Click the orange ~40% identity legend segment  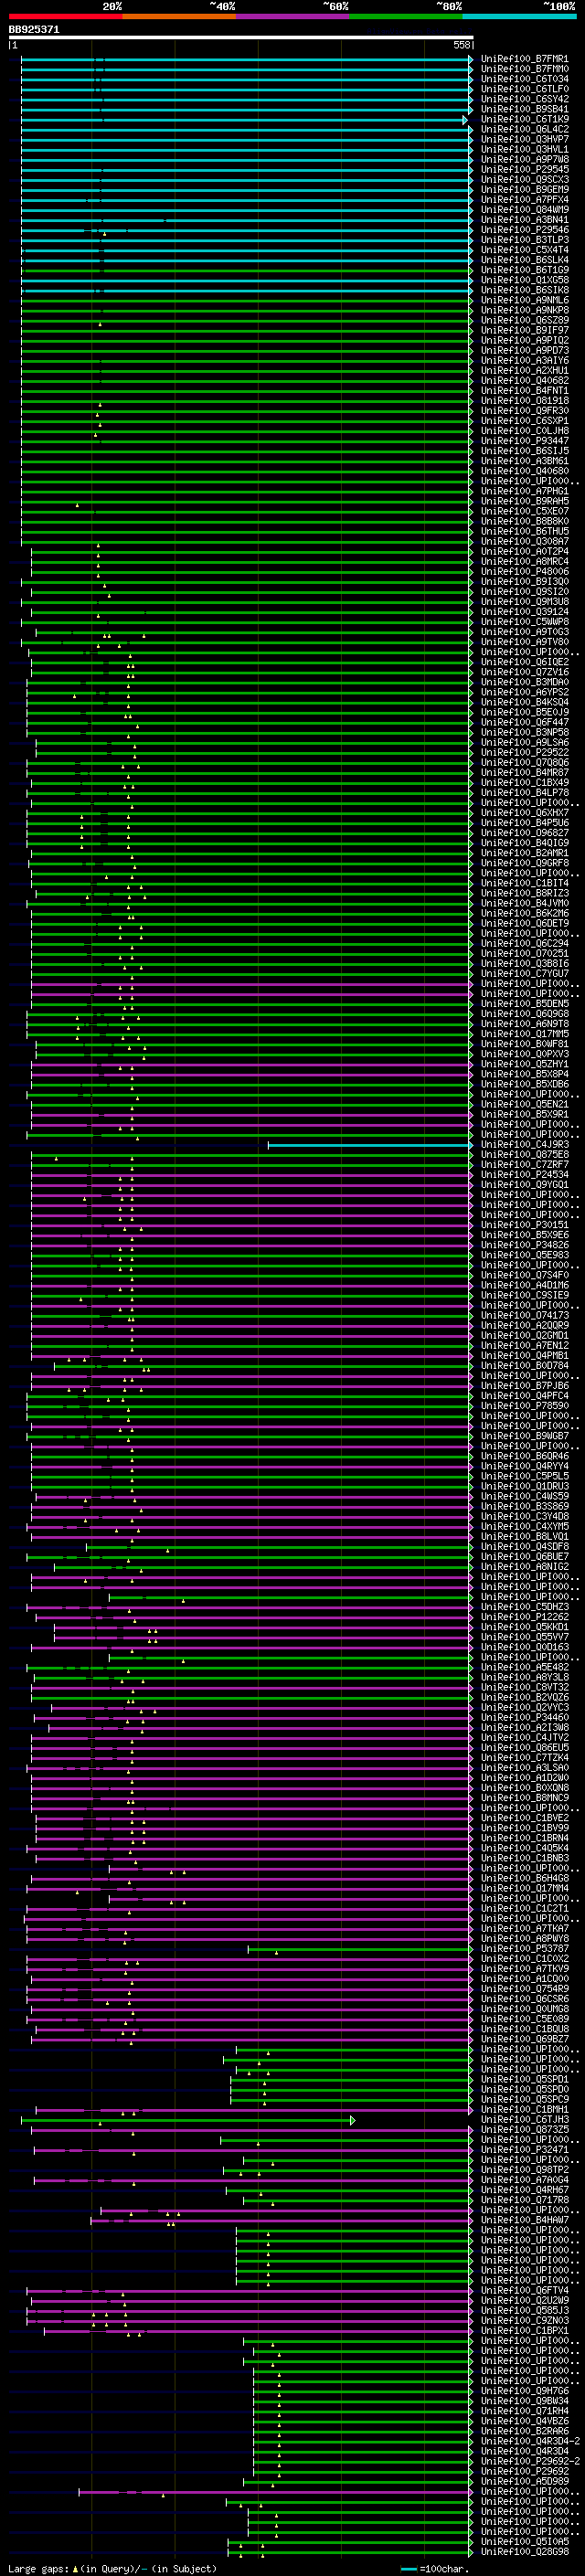coord(179,16)
